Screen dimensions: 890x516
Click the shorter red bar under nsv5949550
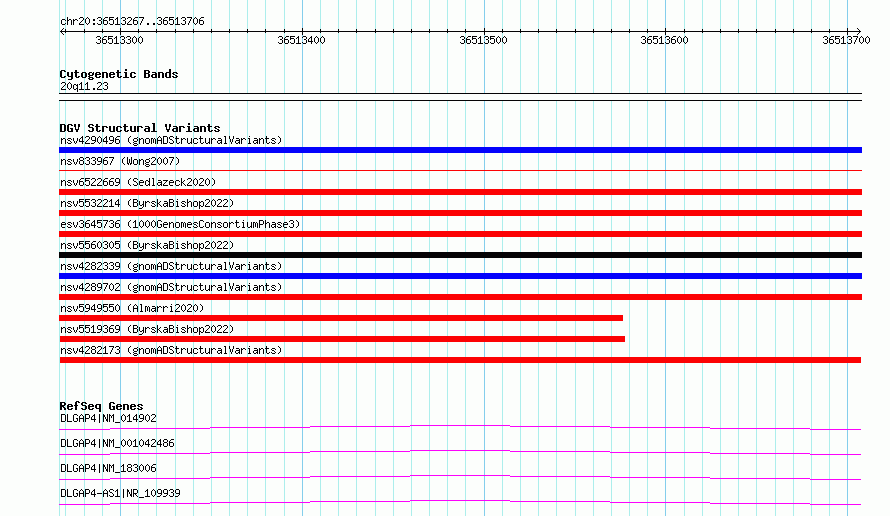[x=341, y=318]
